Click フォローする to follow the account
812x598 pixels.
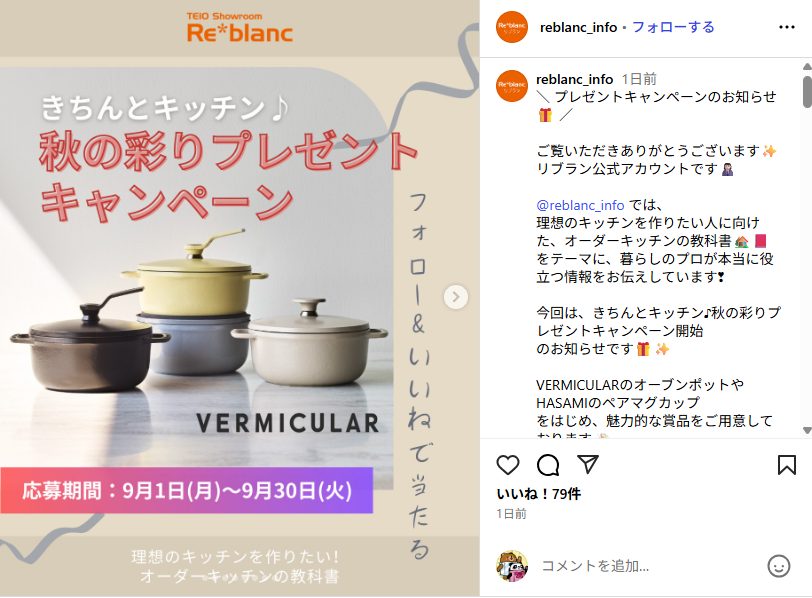[x=673, y=27]
